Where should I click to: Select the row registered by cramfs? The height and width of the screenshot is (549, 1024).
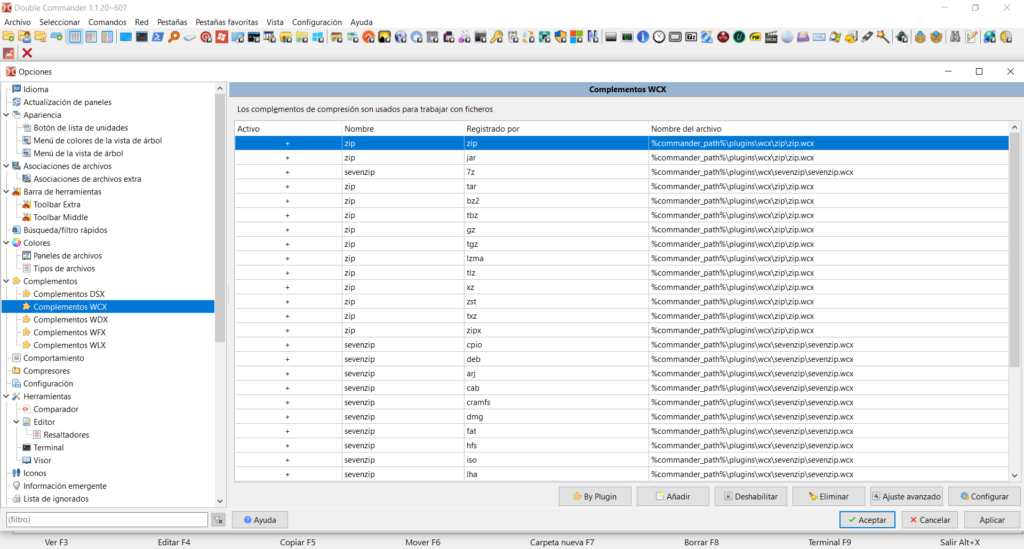(x=622, y=402)
